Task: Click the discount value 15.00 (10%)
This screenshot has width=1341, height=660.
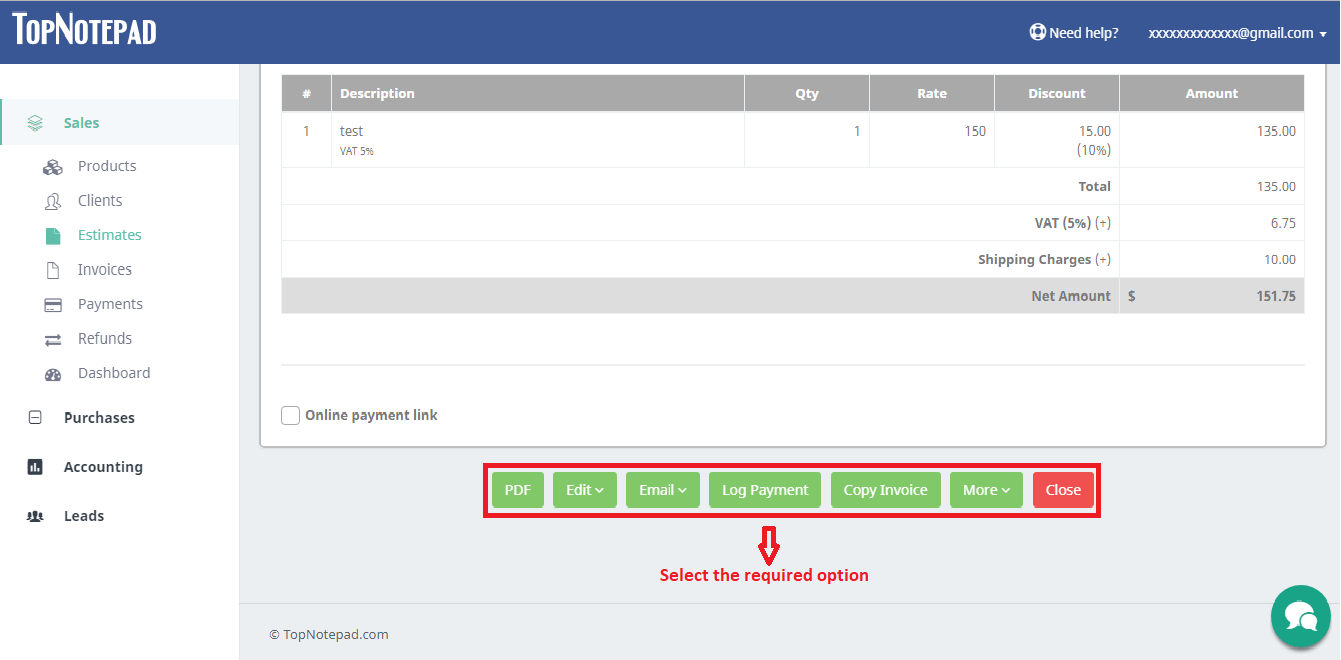Action: (x=1094, y=140)
